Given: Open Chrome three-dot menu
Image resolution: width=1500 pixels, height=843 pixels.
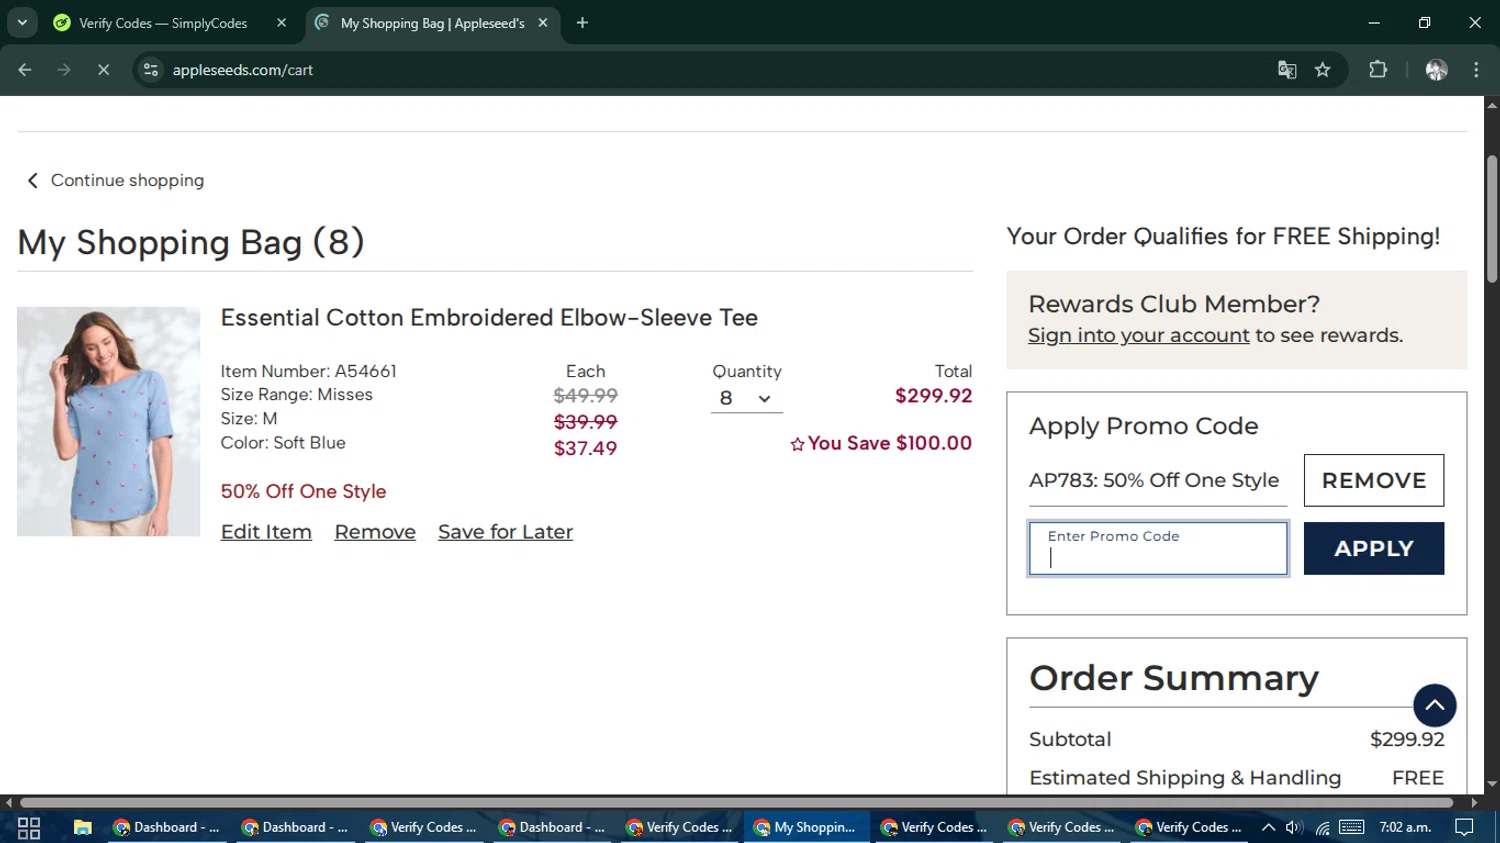Looking at the screenshot, I should pyautogui.click(x=1476, y=70).
